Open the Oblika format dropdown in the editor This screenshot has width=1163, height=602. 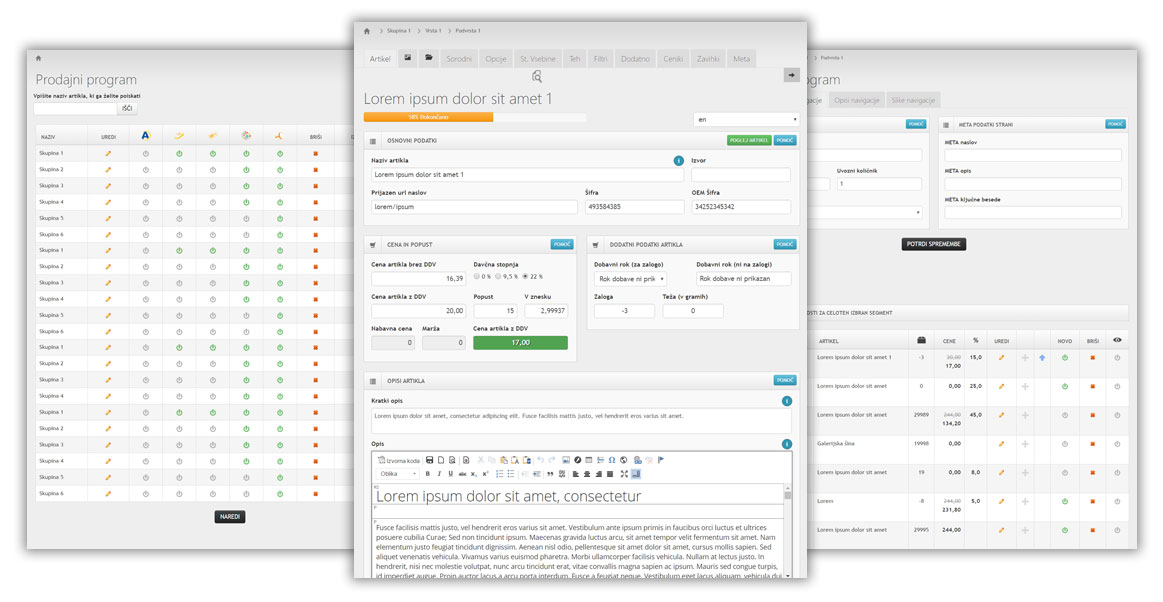398,474
